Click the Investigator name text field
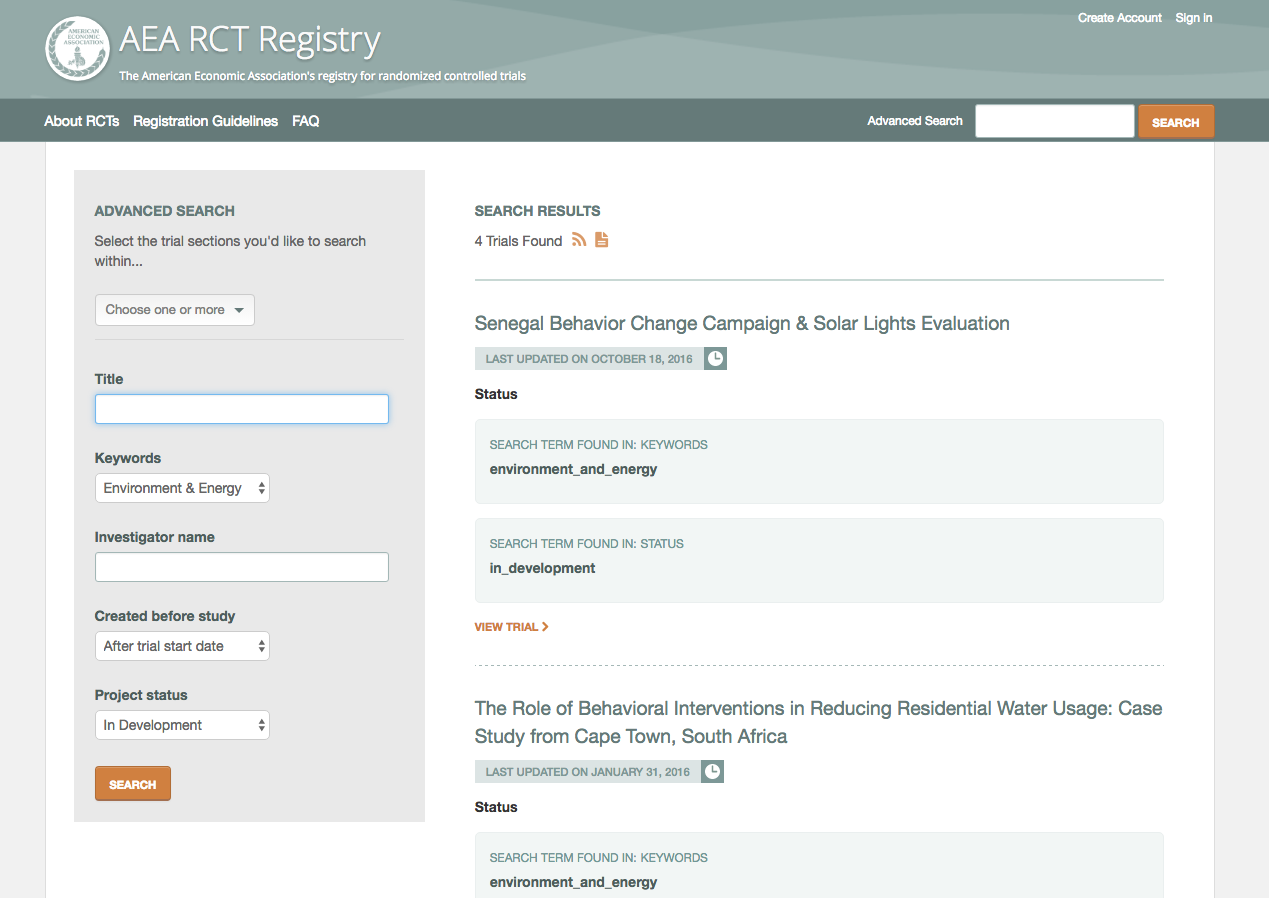Screen dimensions: 1269x898 pyautogui.click(x=241, y=567)
